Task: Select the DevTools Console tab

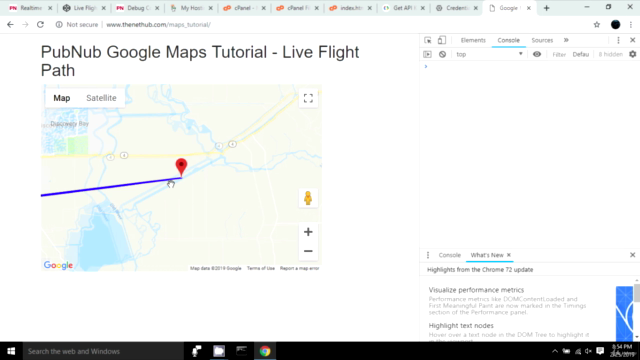Action: 509,40
